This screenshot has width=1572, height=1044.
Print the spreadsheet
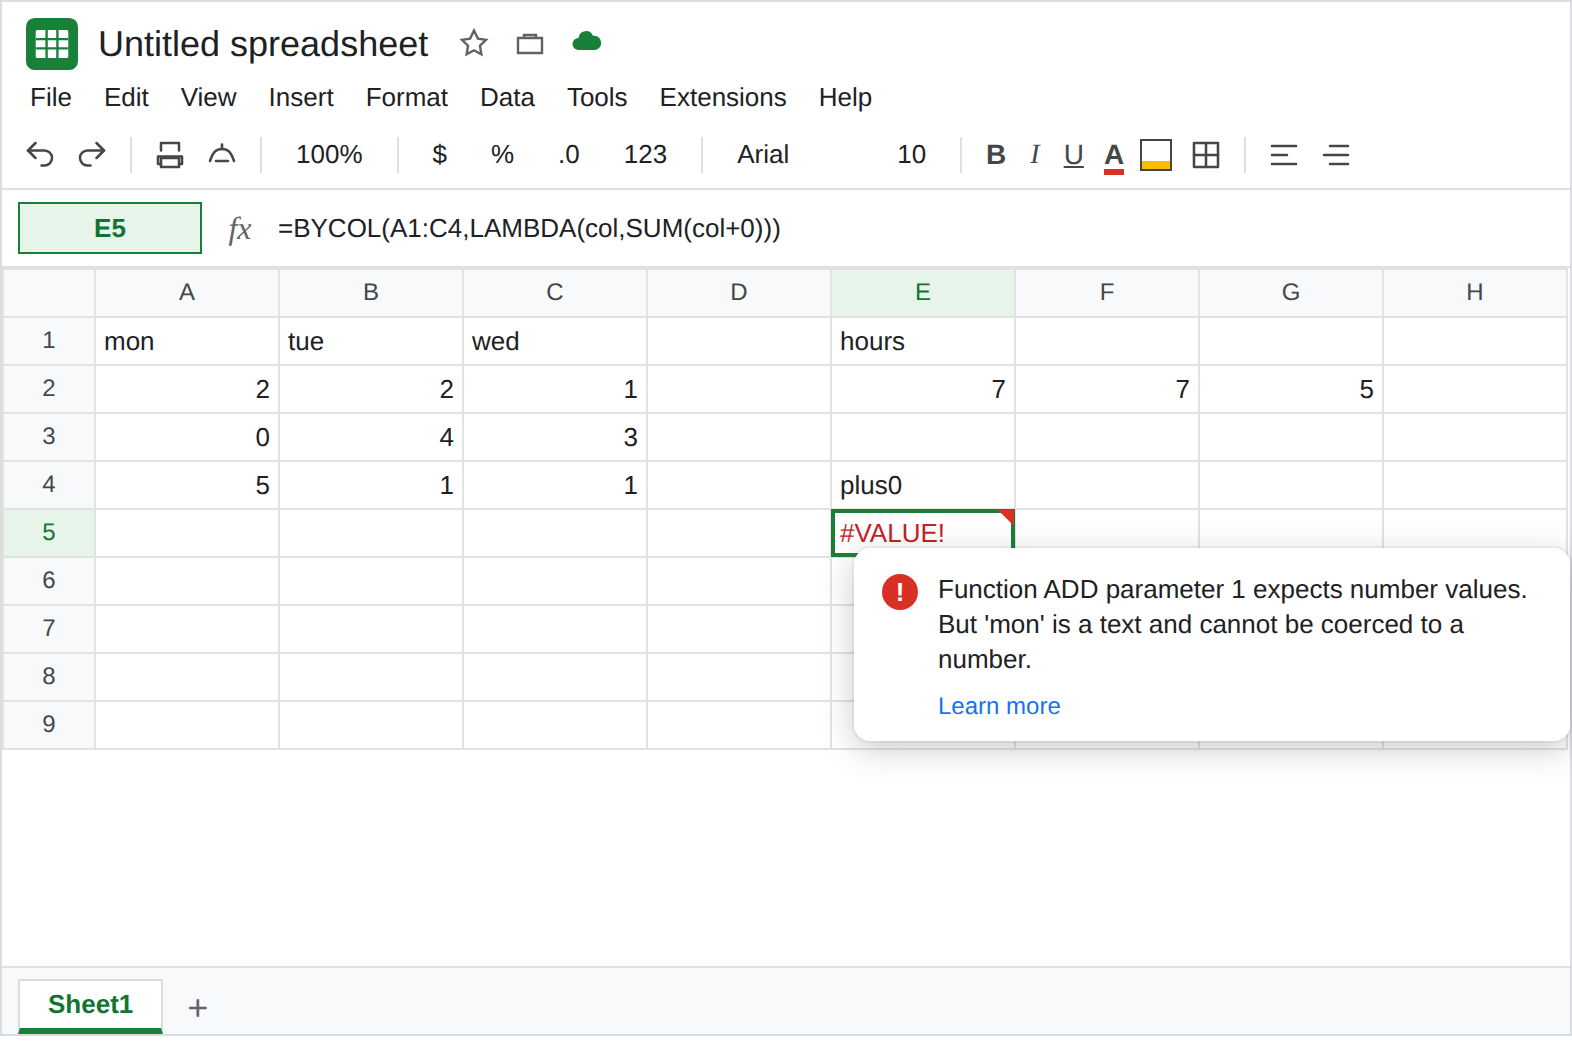(x=170, y=155)
